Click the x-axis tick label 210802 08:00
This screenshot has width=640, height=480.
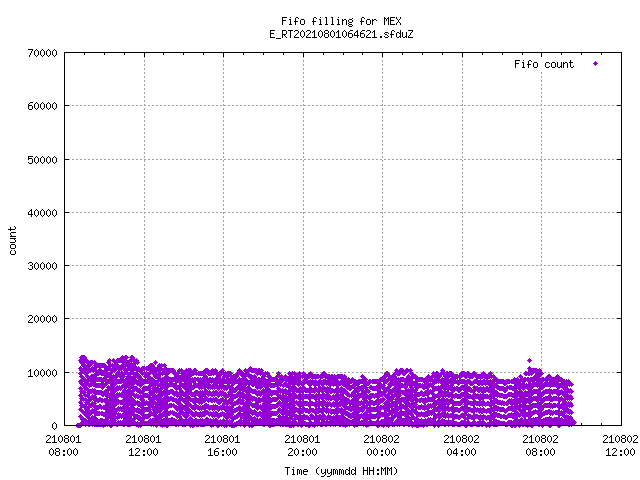[541, 446]
